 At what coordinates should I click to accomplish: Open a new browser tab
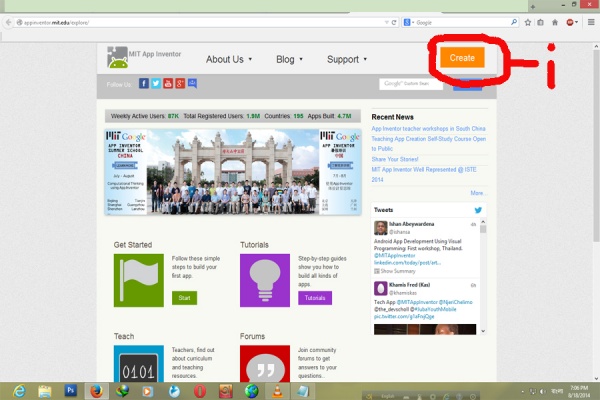[x=533, y=7]
